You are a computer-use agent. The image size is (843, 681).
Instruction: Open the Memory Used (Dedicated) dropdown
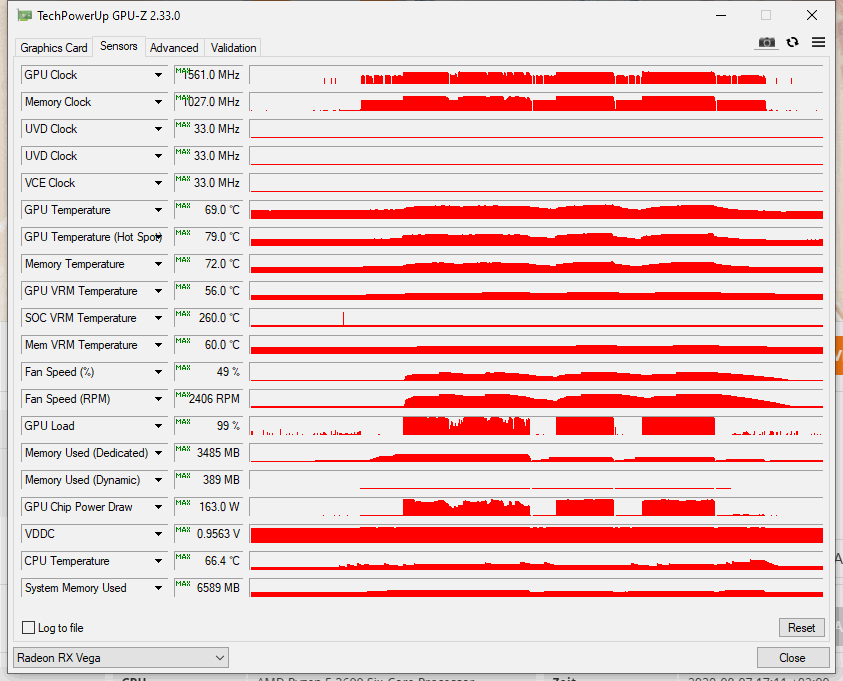click(159, 453)
